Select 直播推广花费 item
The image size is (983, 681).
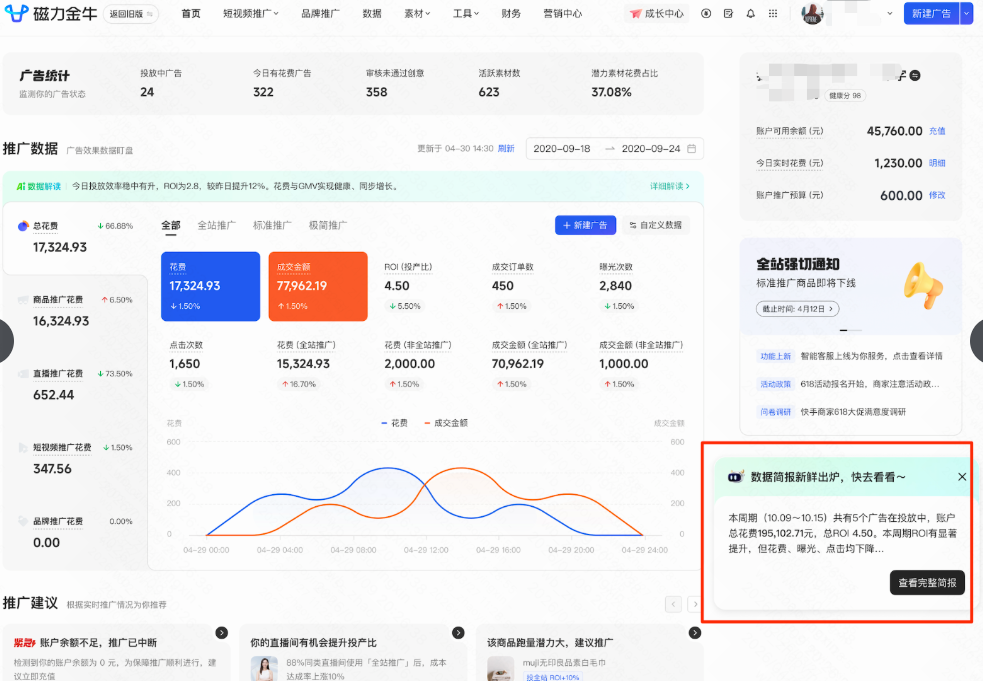75,385
